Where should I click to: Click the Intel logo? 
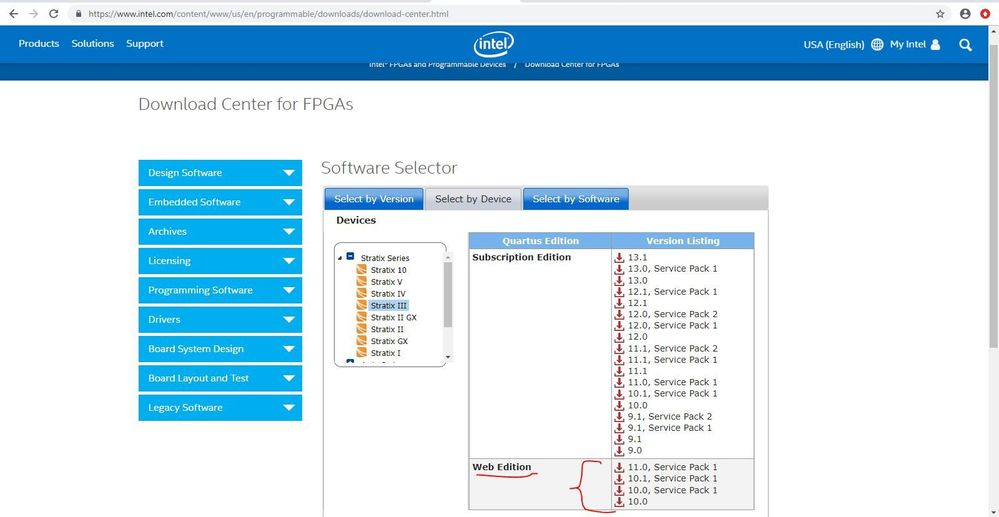(x=494, y=44)
